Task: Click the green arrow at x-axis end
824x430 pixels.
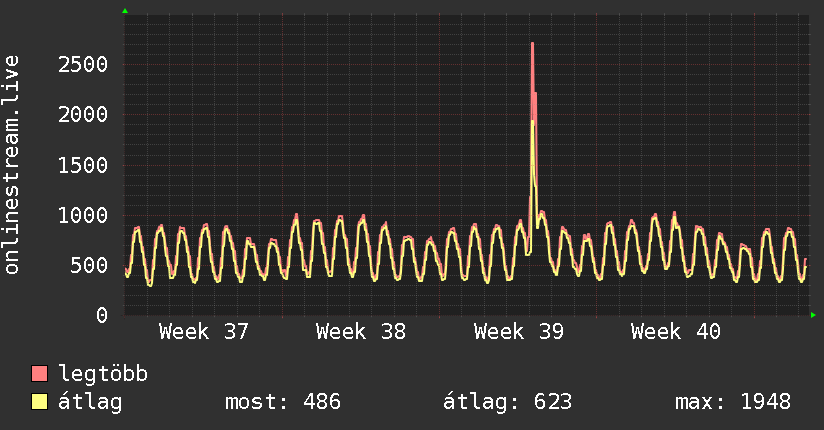Action: 813,315
